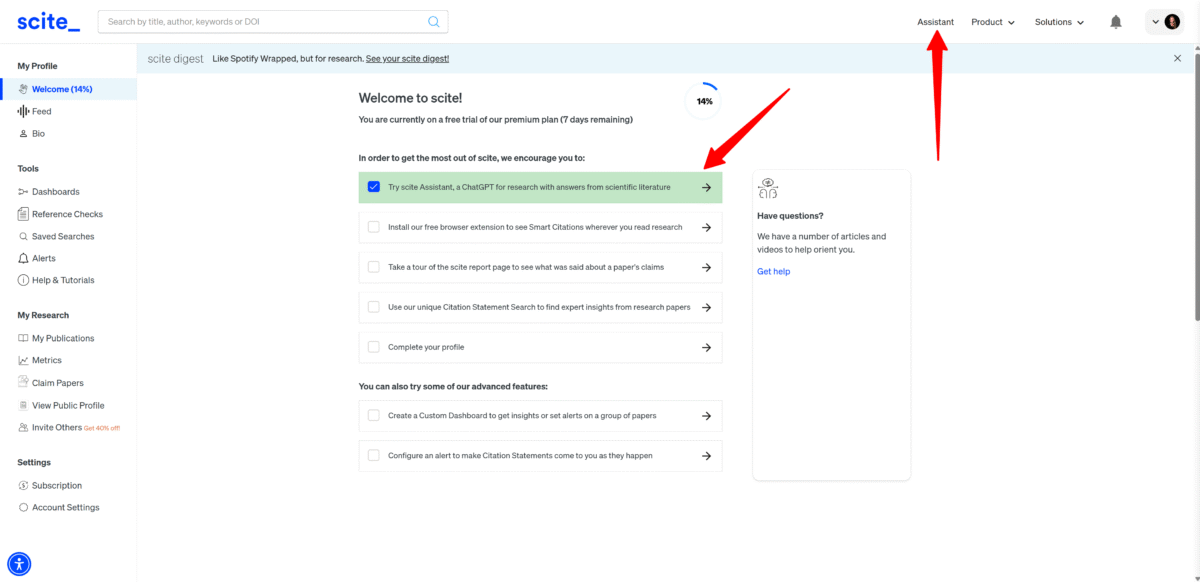Click the arrow on browser extension row
The height and width of the screenshot is (582, 1200).
click(706, 227)
